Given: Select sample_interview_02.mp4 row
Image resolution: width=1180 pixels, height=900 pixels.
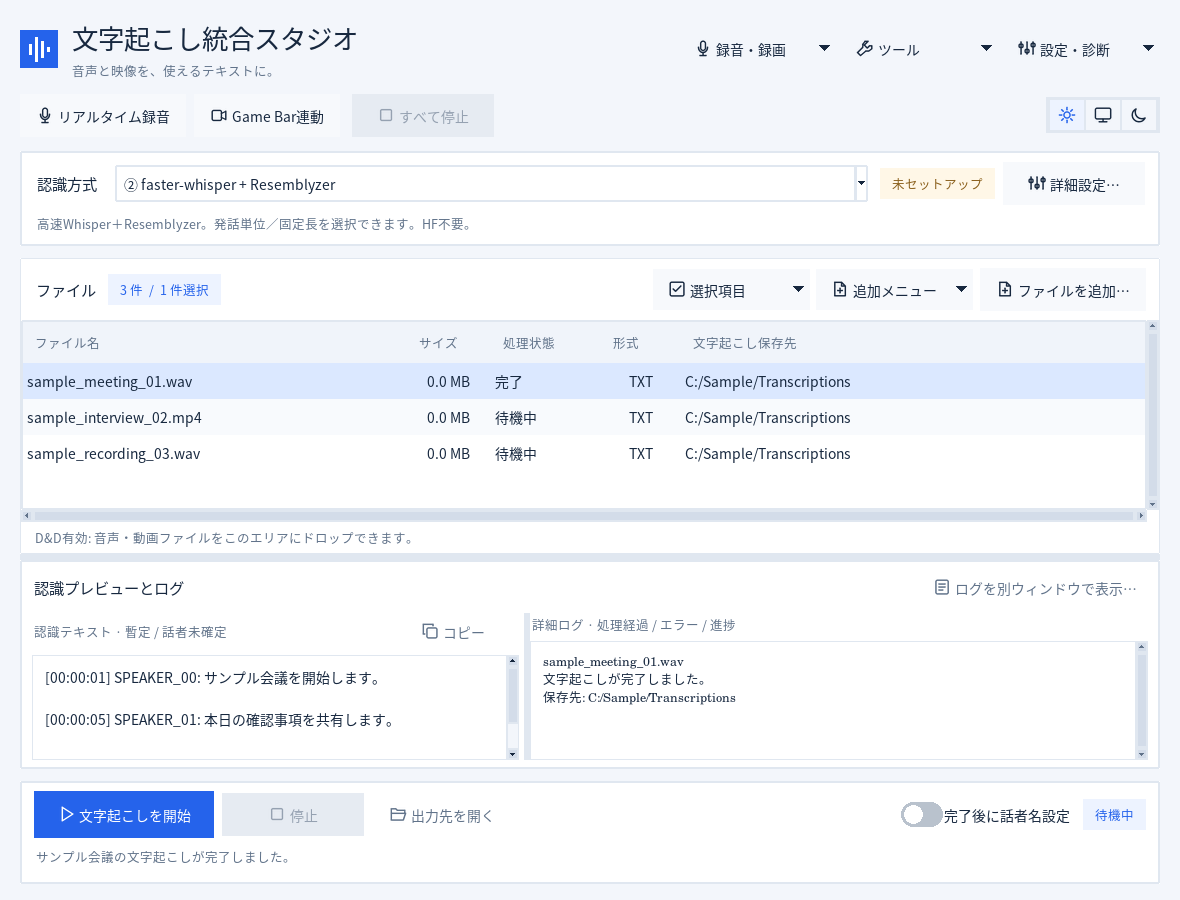Looking at the screenshot, I should [x=584, y=418].
